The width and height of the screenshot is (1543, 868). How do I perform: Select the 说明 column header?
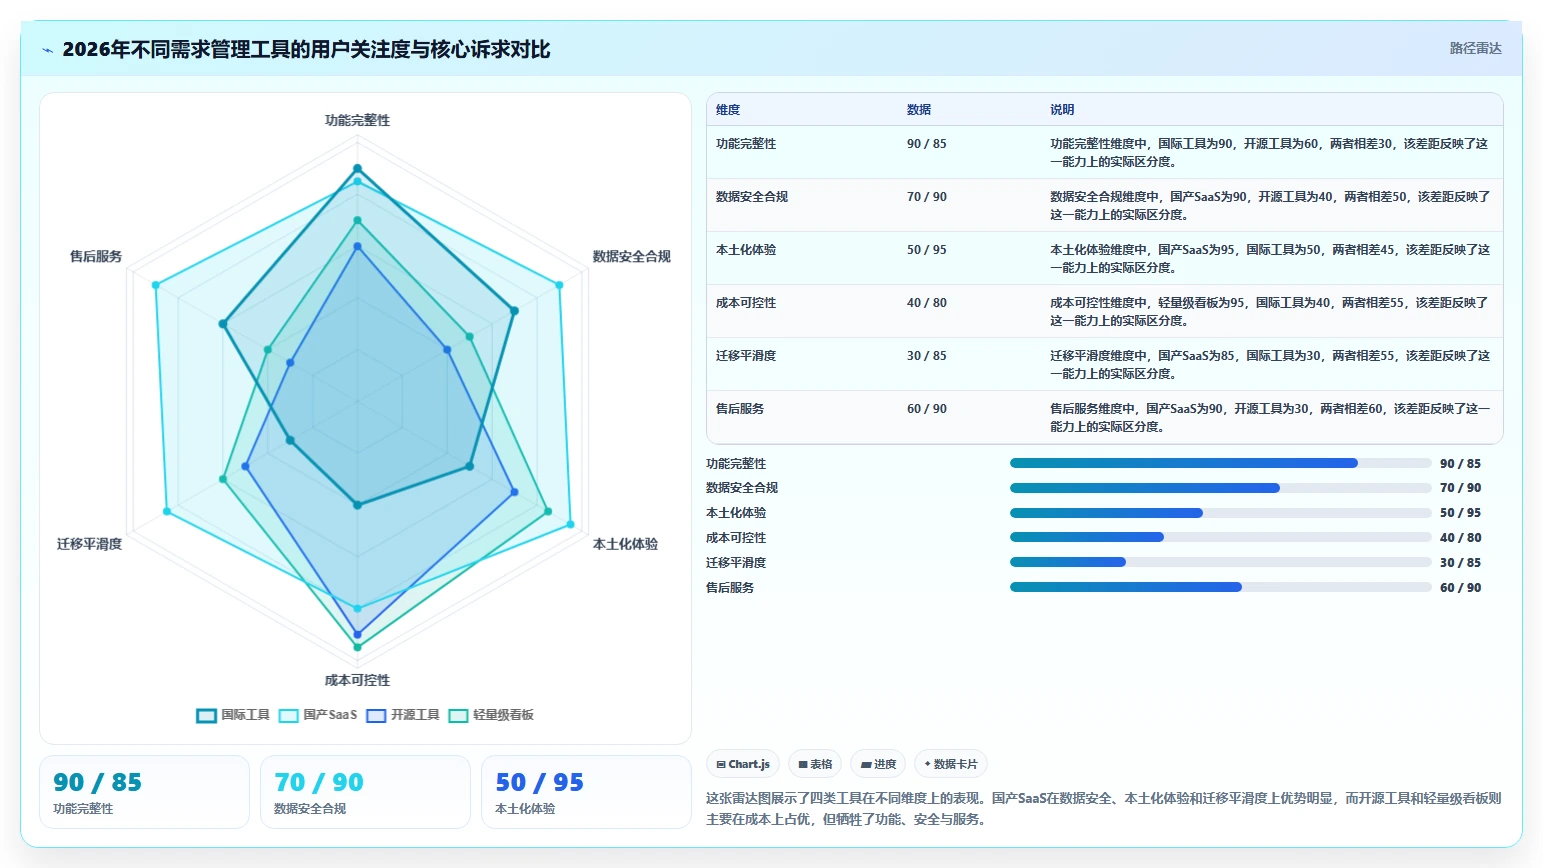click(x=1062, y=110)
